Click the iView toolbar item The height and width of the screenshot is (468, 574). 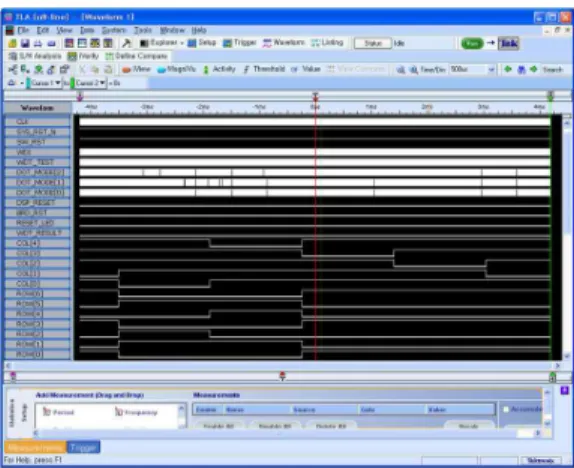coord(136,69)
